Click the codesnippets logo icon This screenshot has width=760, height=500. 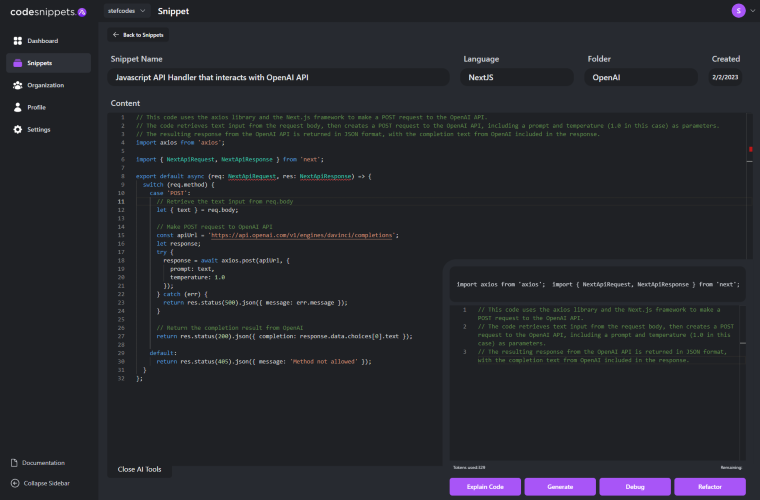(82, 12)
